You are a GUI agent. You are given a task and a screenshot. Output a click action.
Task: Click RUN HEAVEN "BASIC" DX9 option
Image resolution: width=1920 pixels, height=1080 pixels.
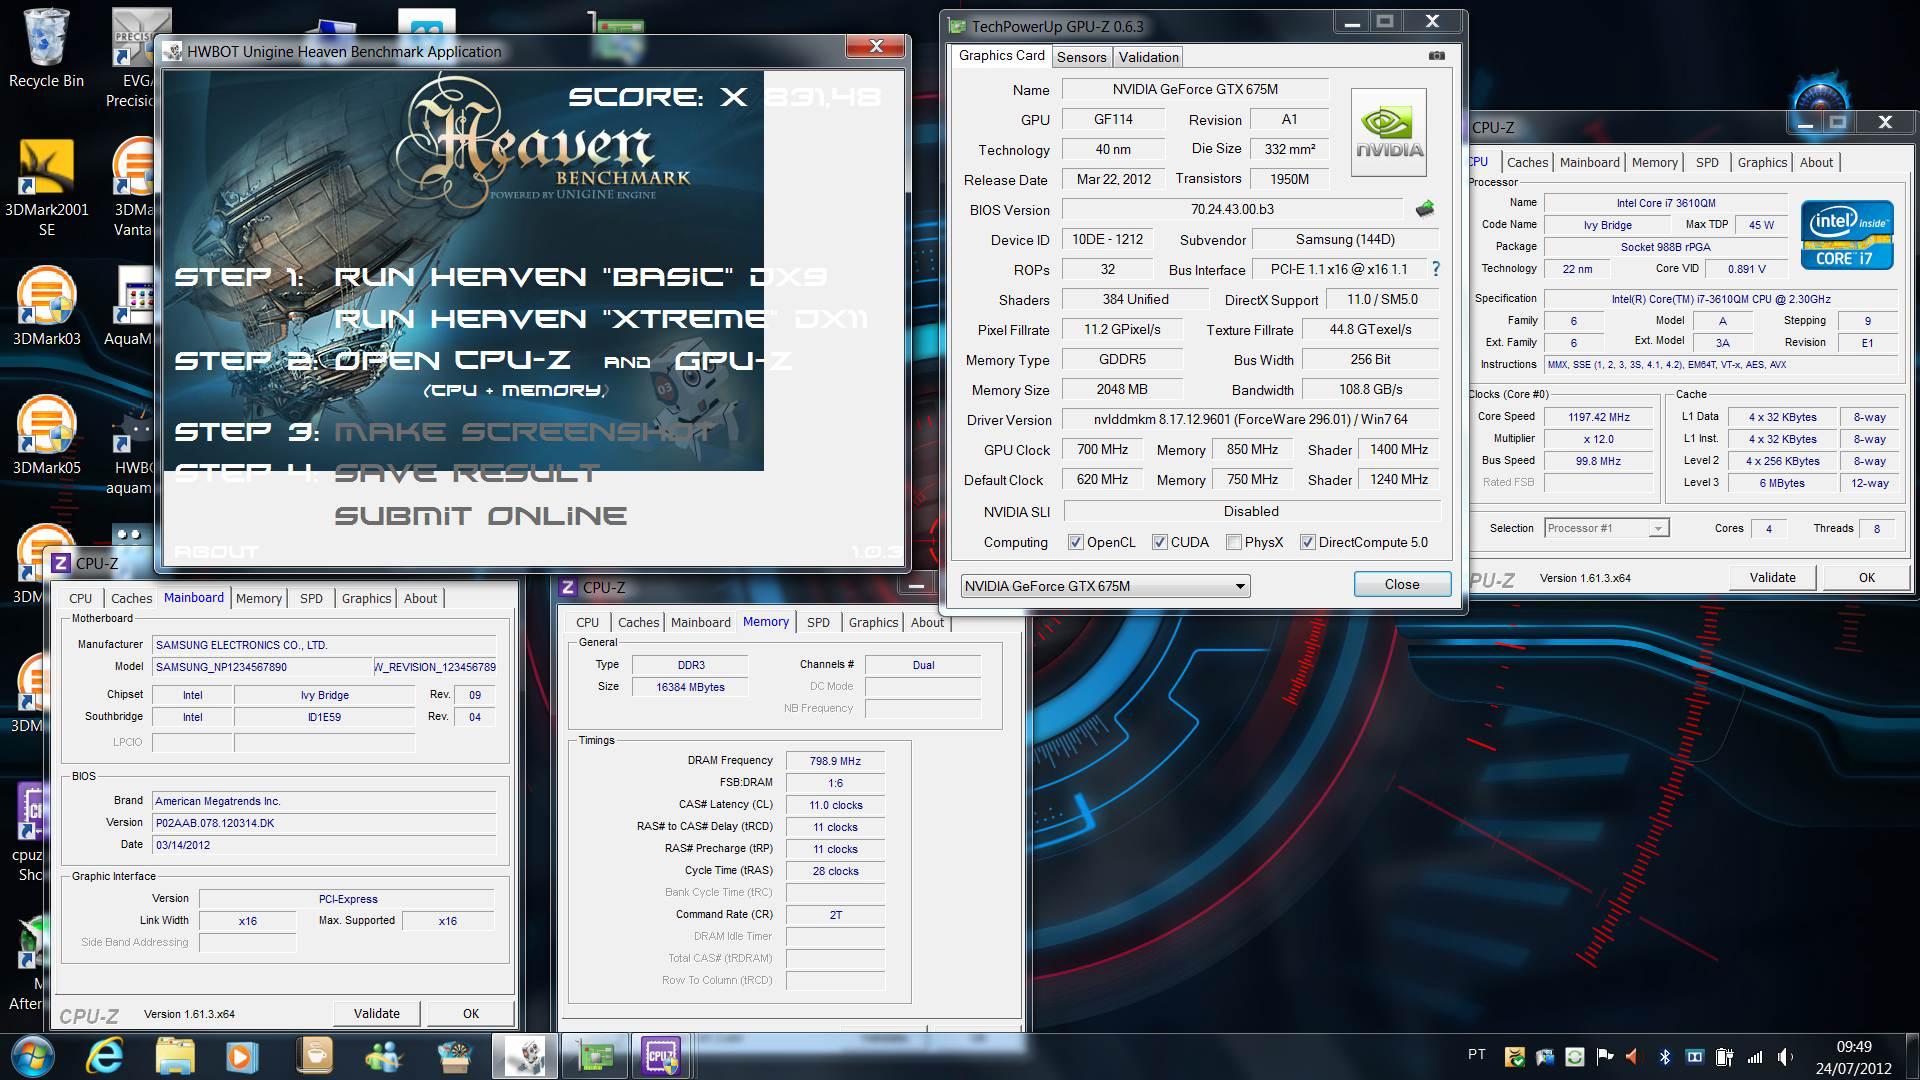580,277
